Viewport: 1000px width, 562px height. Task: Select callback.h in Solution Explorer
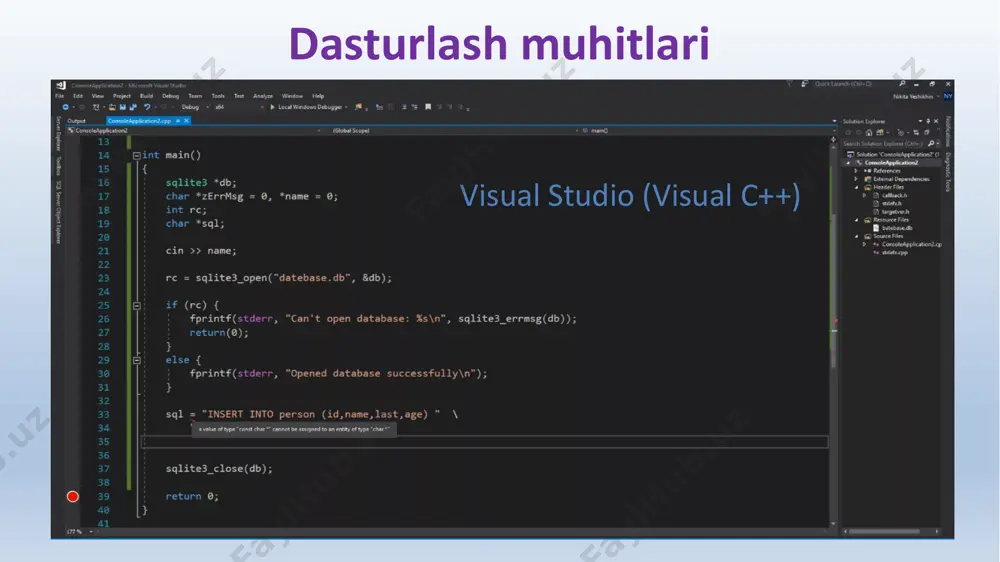(893, 196)
